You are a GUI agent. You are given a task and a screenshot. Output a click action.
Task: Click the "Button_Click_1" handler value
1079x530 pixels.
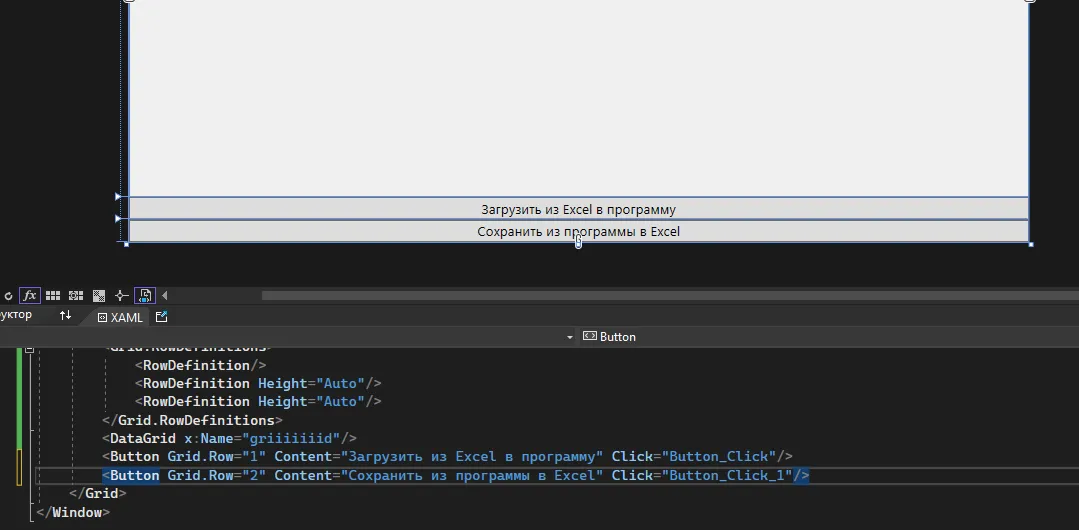[727, 475]
